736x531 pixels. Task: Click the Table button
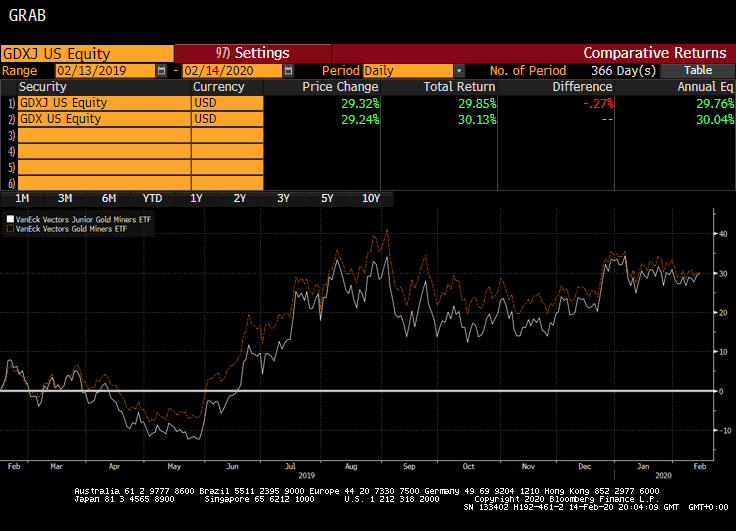pos(698,70)
